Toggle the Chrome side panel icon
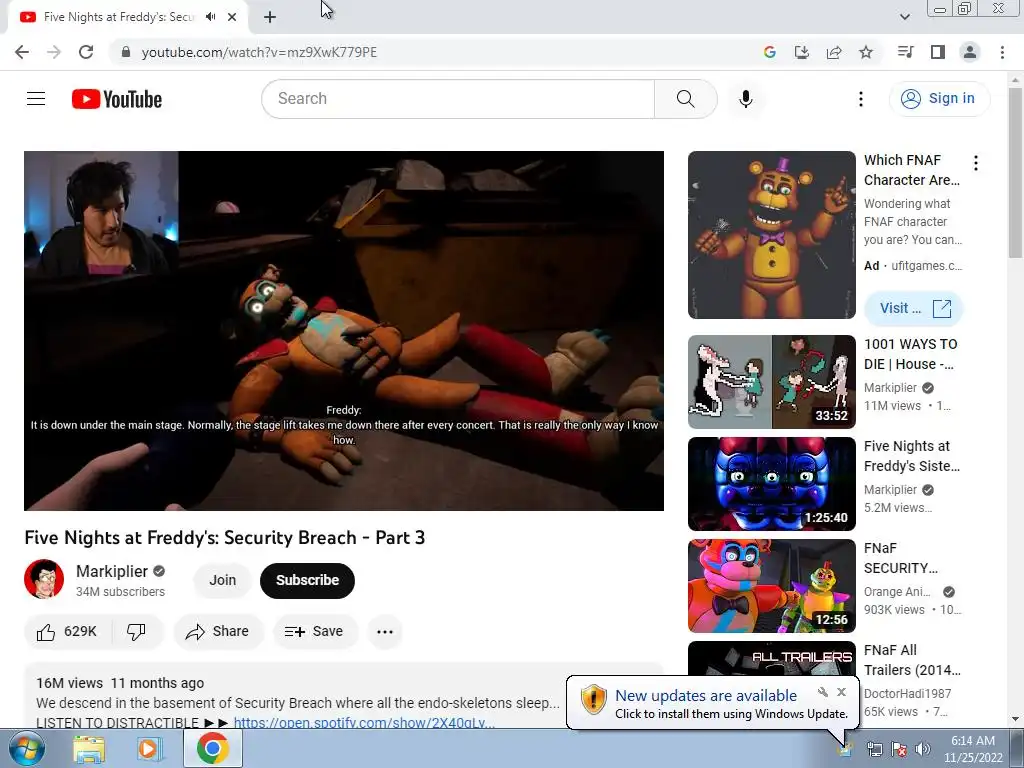Screen dimensions: 1024x768 938,52
